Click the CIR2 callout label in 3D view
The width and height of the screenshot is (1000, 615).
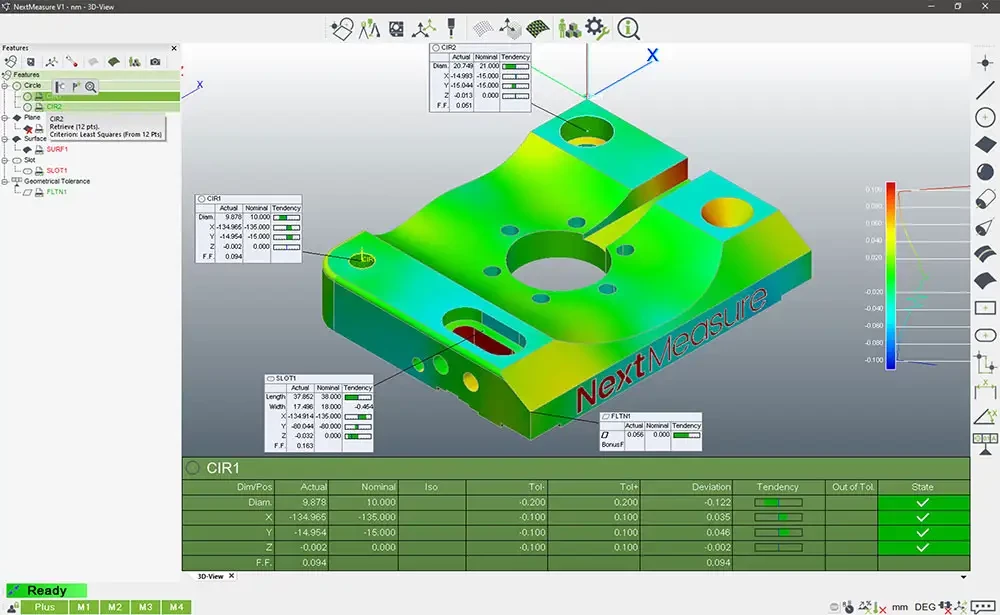pyautogui.click(x=449, y=47)
